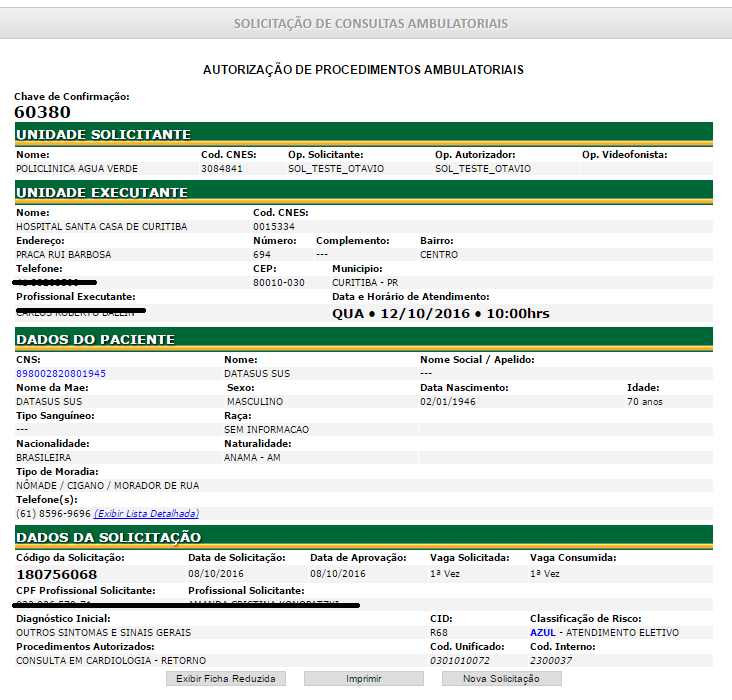Select unified code 0301010072
The width and height of the screenshot is (732, 700).
(459, 661)
